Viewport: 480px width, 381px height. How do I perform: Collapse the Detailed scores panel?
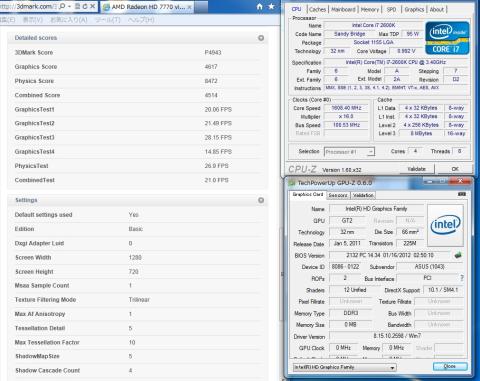click(261, 38)
